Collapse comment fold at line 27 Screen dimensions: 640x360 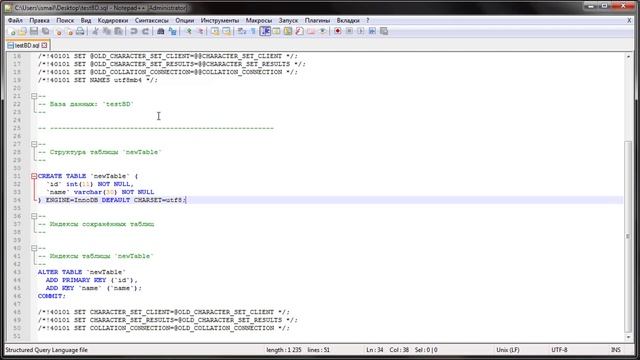coord(34,144)
